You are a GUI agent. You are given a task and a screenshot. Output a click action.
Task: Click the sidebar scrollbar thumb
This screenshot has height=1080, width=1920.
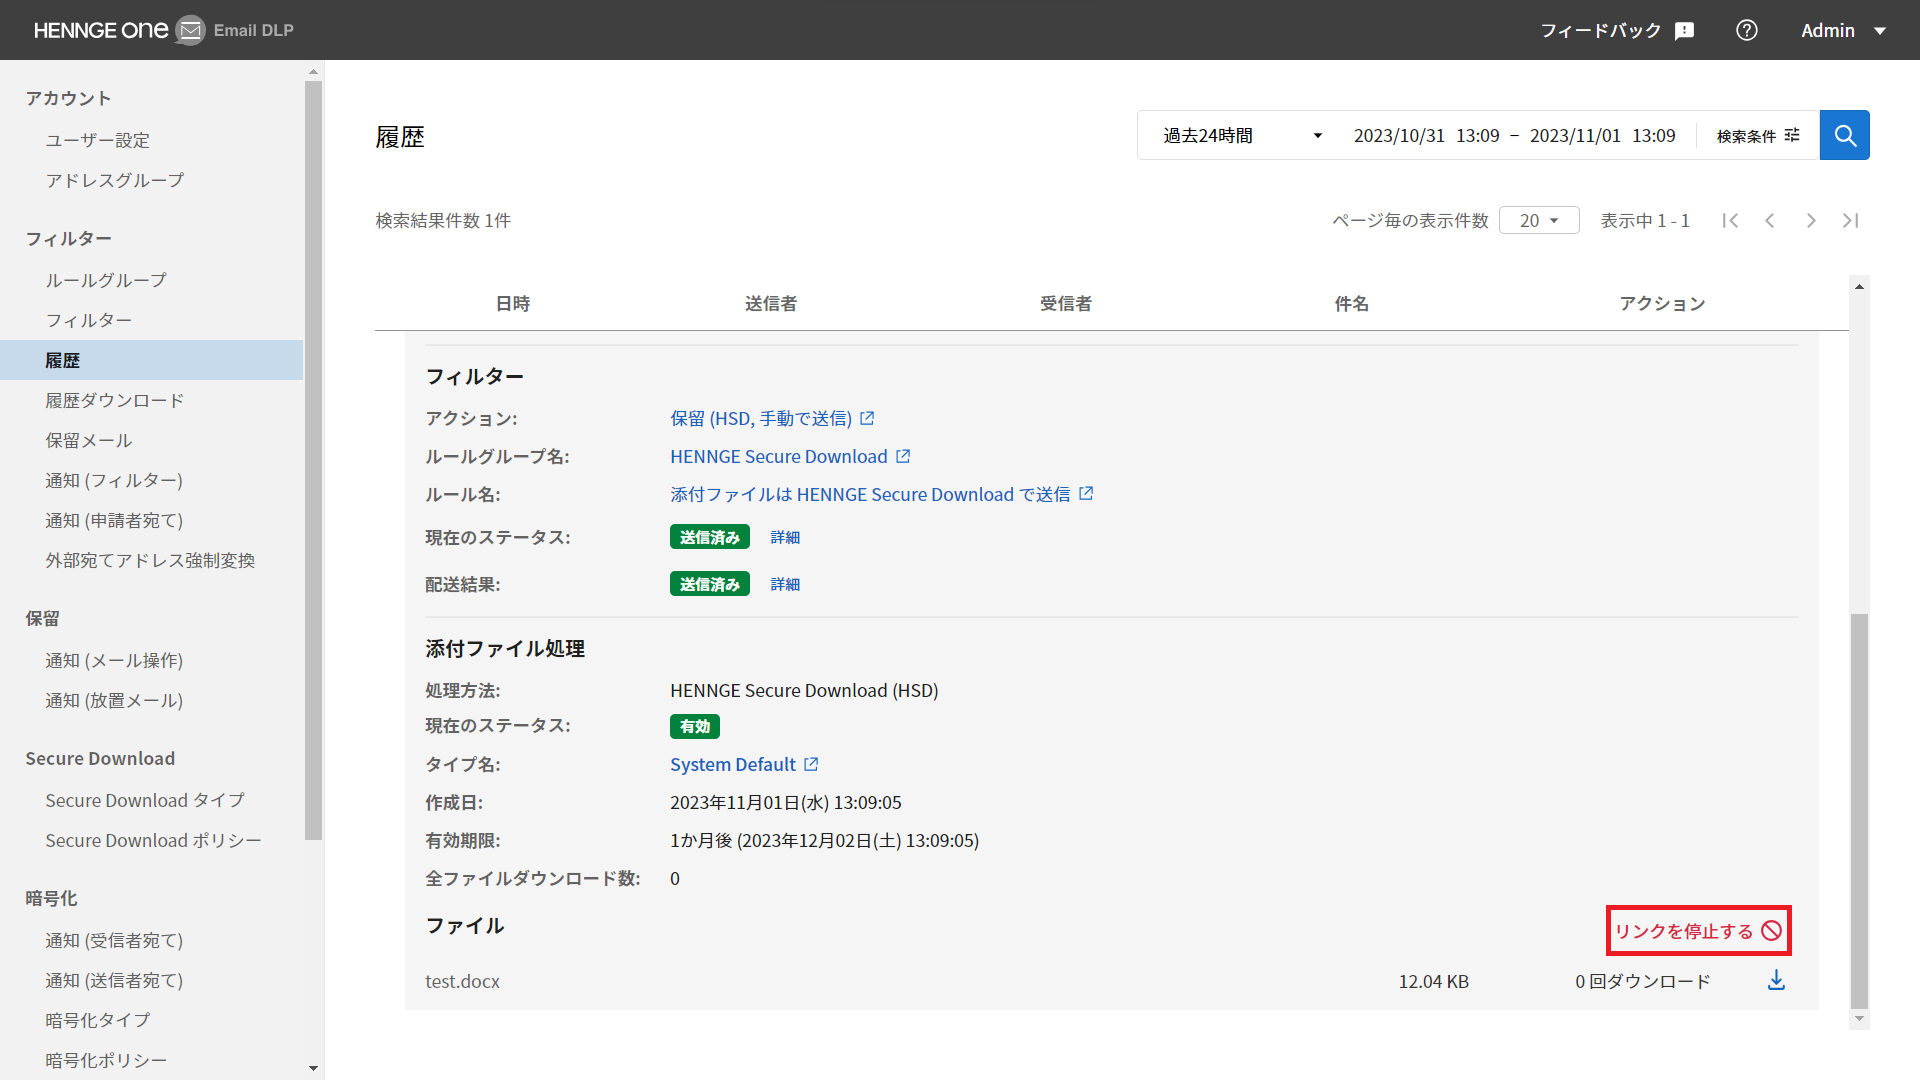coord(313,460)
